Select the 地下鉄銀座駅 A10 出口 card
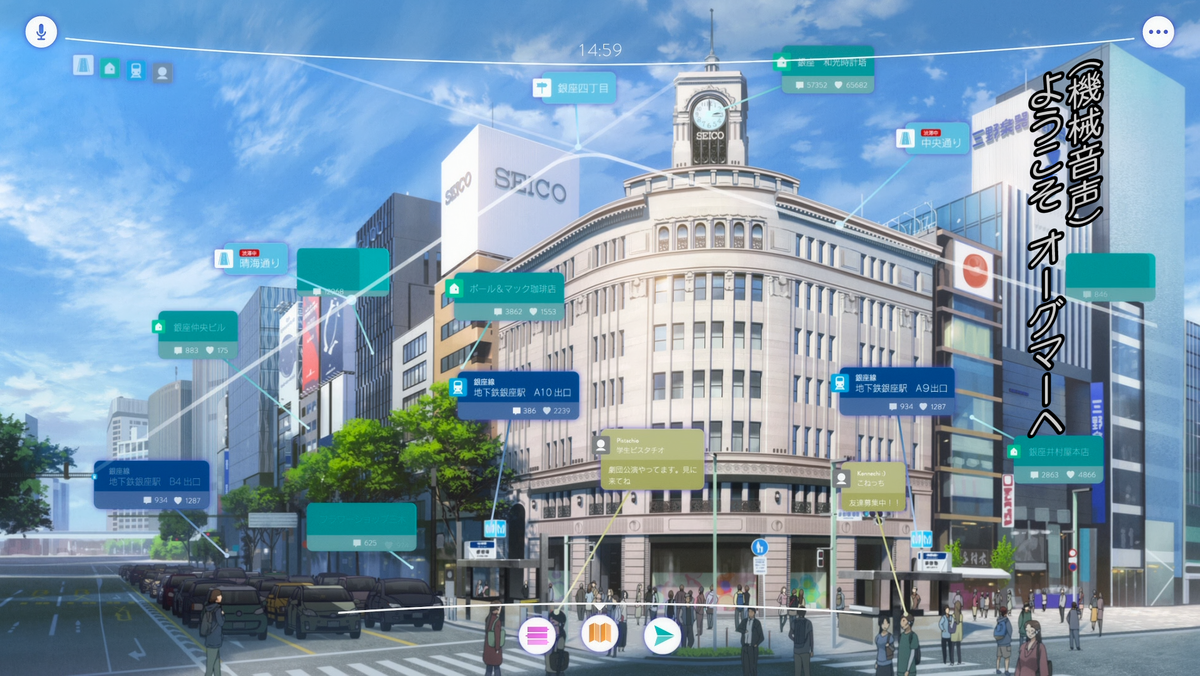Screen dimensions: 1200x676 (x=518, y=395)
